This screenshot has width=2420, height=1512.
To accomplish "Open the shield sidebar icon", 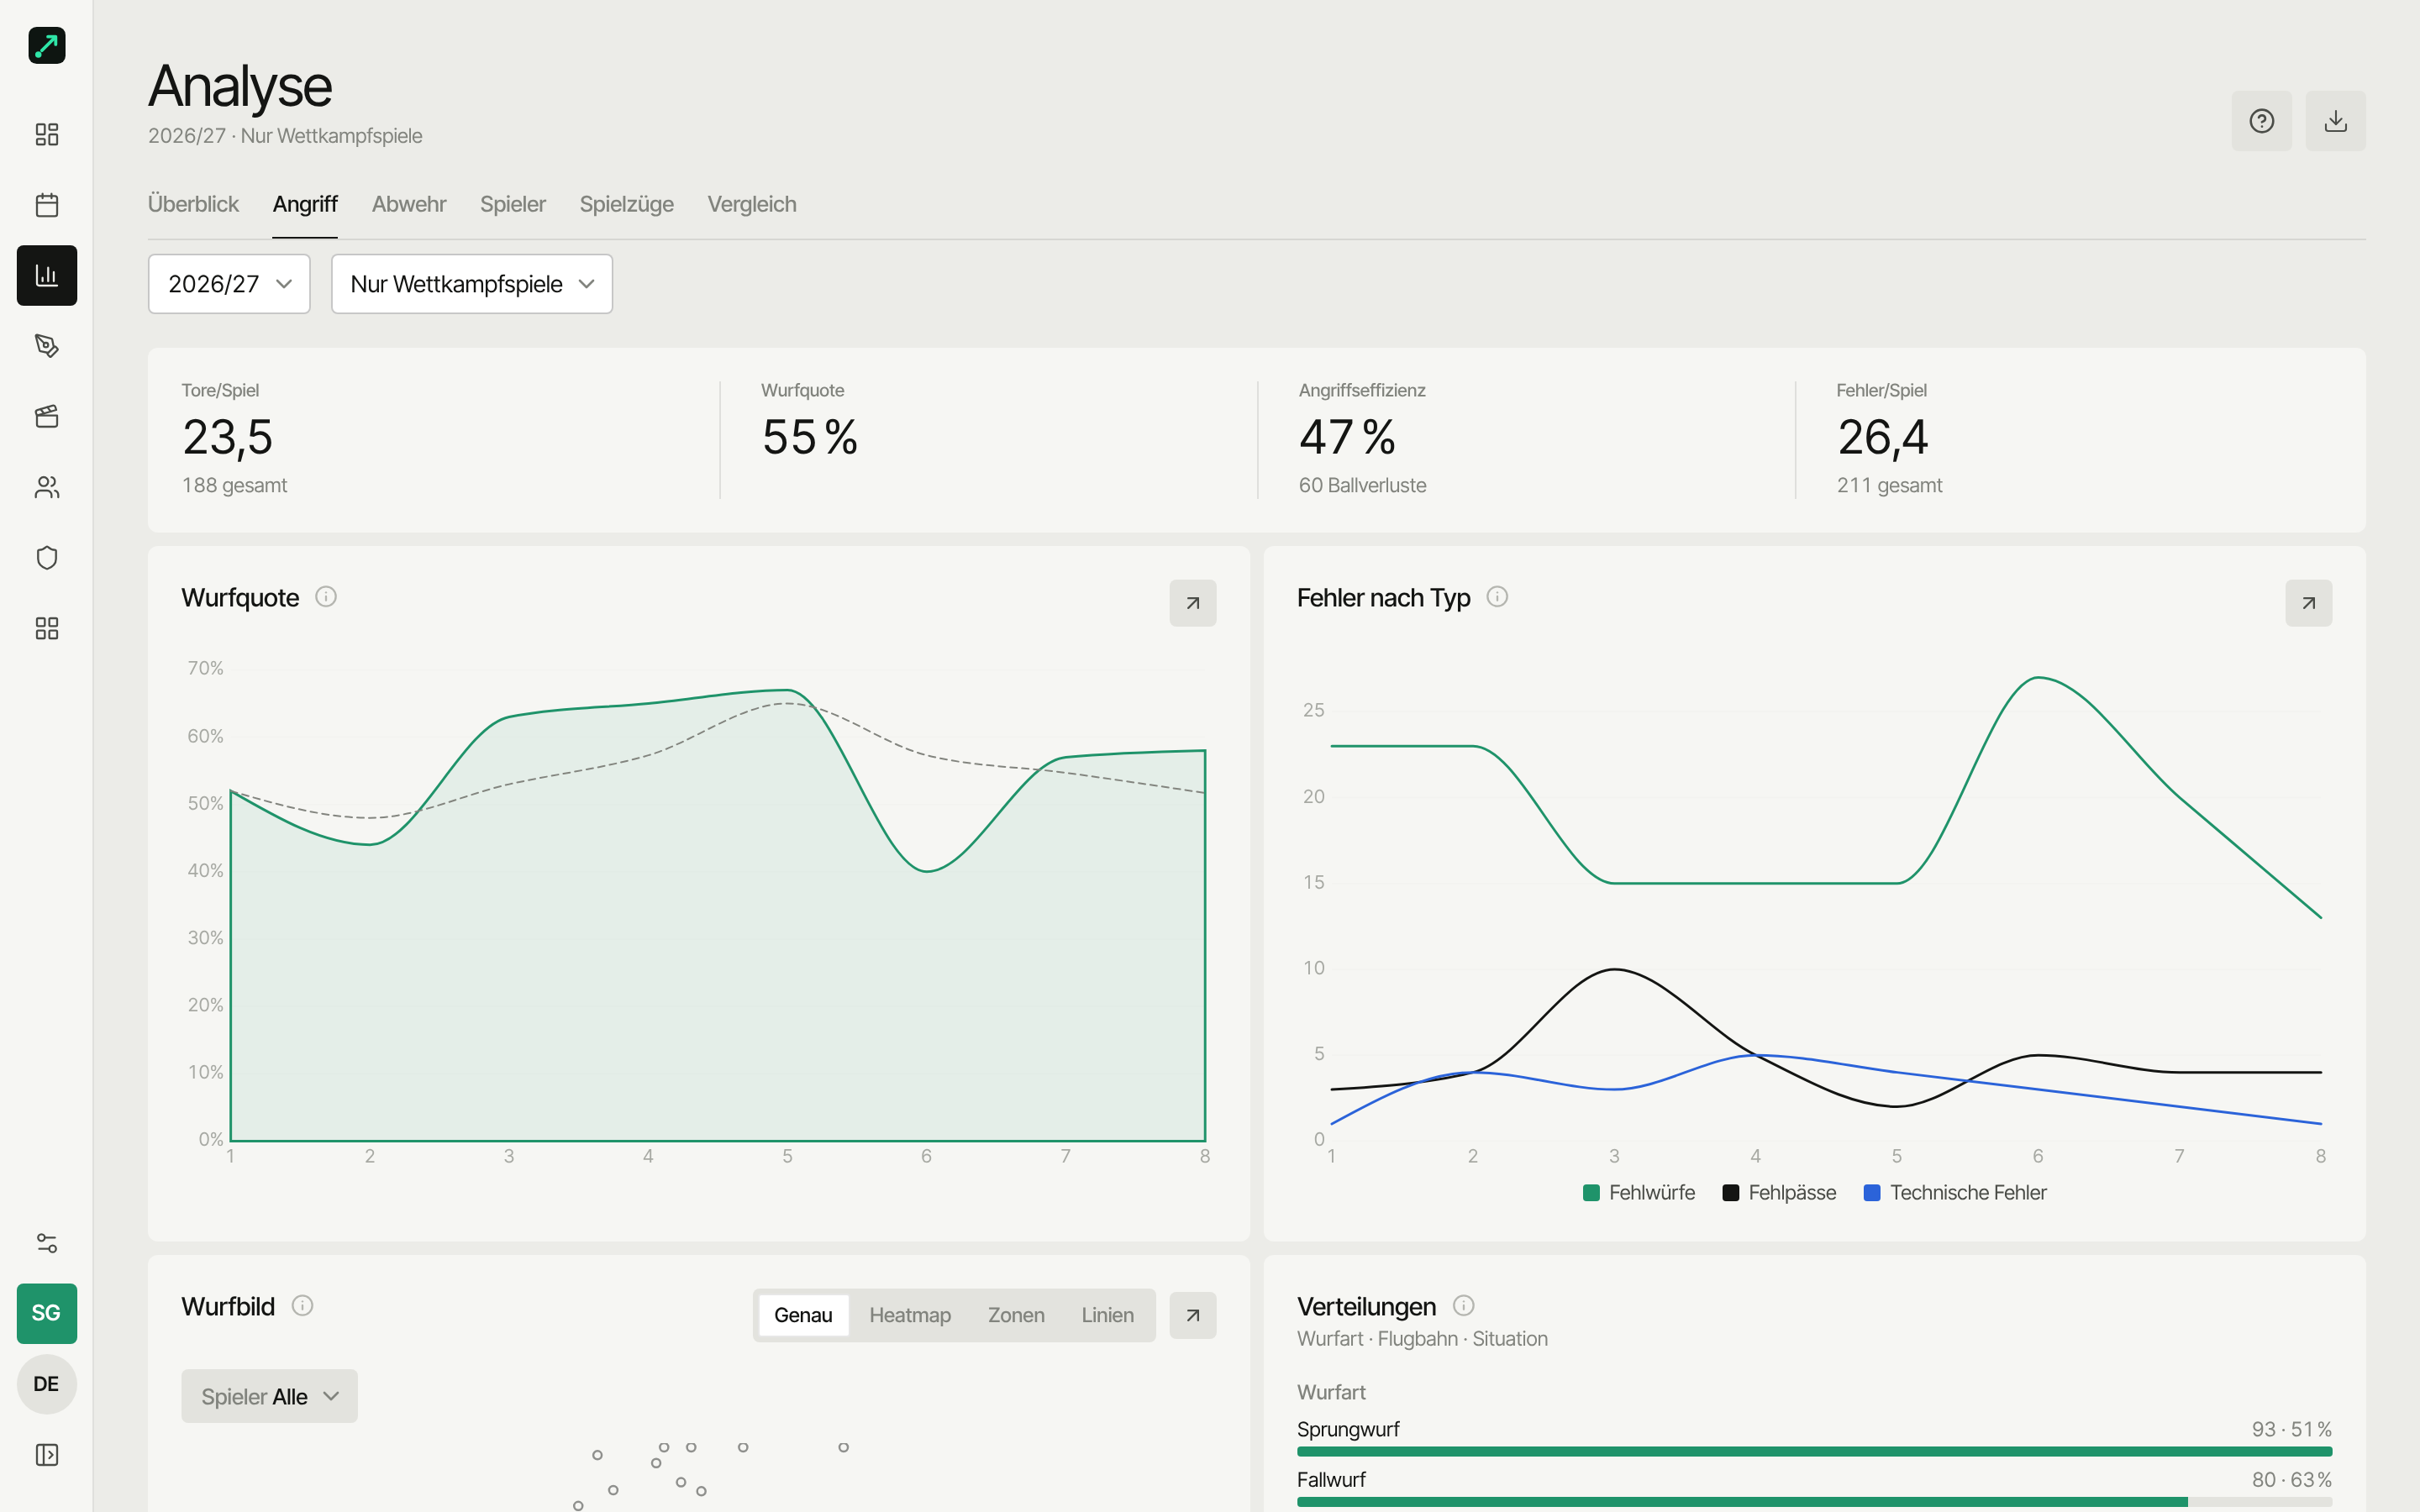I will 46,557.
